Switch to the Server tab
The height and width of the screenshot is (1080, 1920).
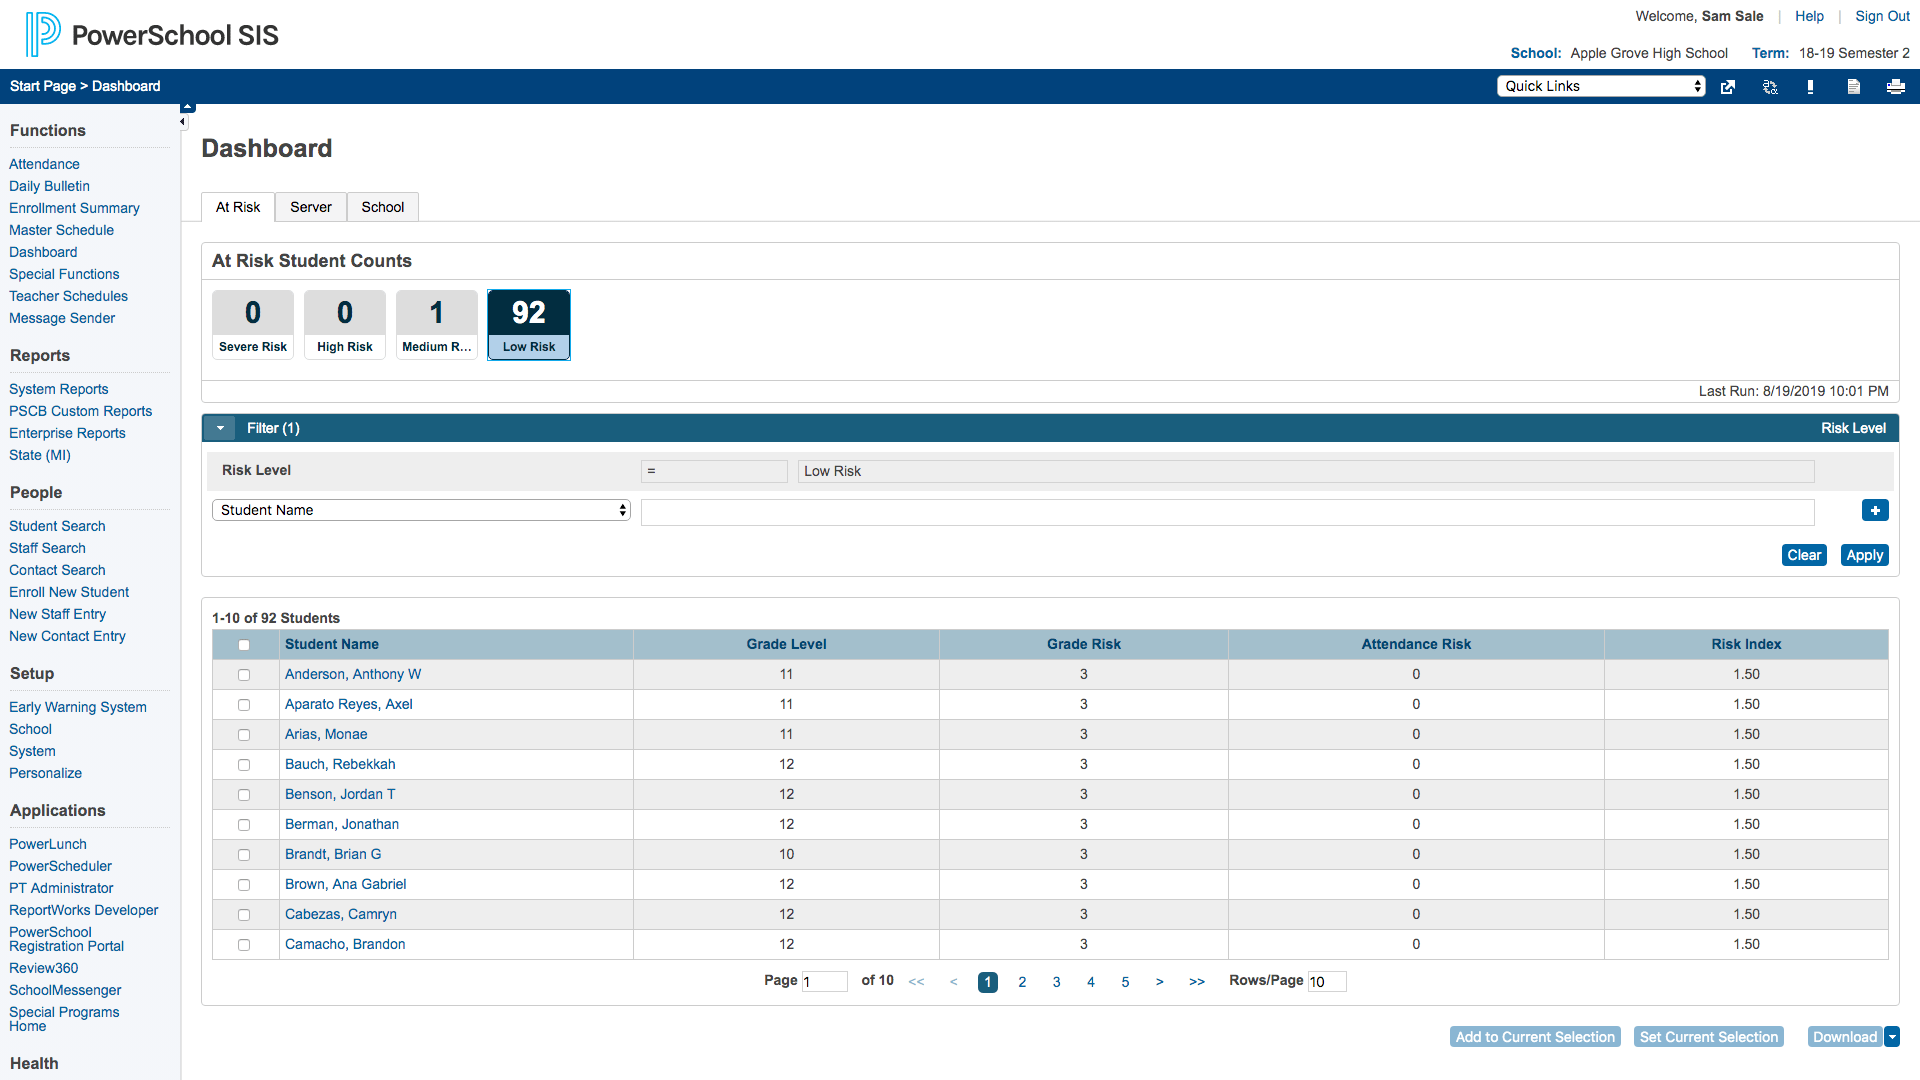(x=310, y=207)
